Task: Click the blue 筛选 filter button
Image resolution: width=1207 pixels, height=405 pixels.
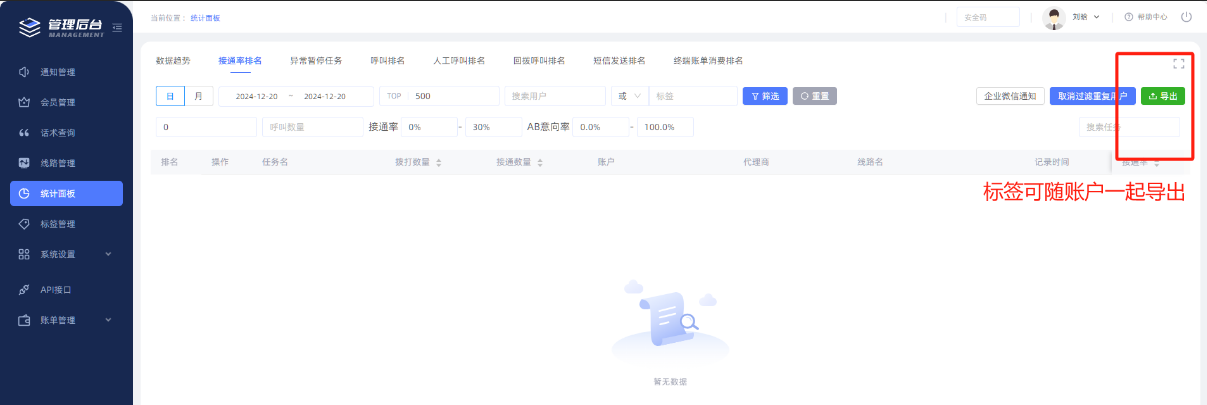Action: pos(765,96)
